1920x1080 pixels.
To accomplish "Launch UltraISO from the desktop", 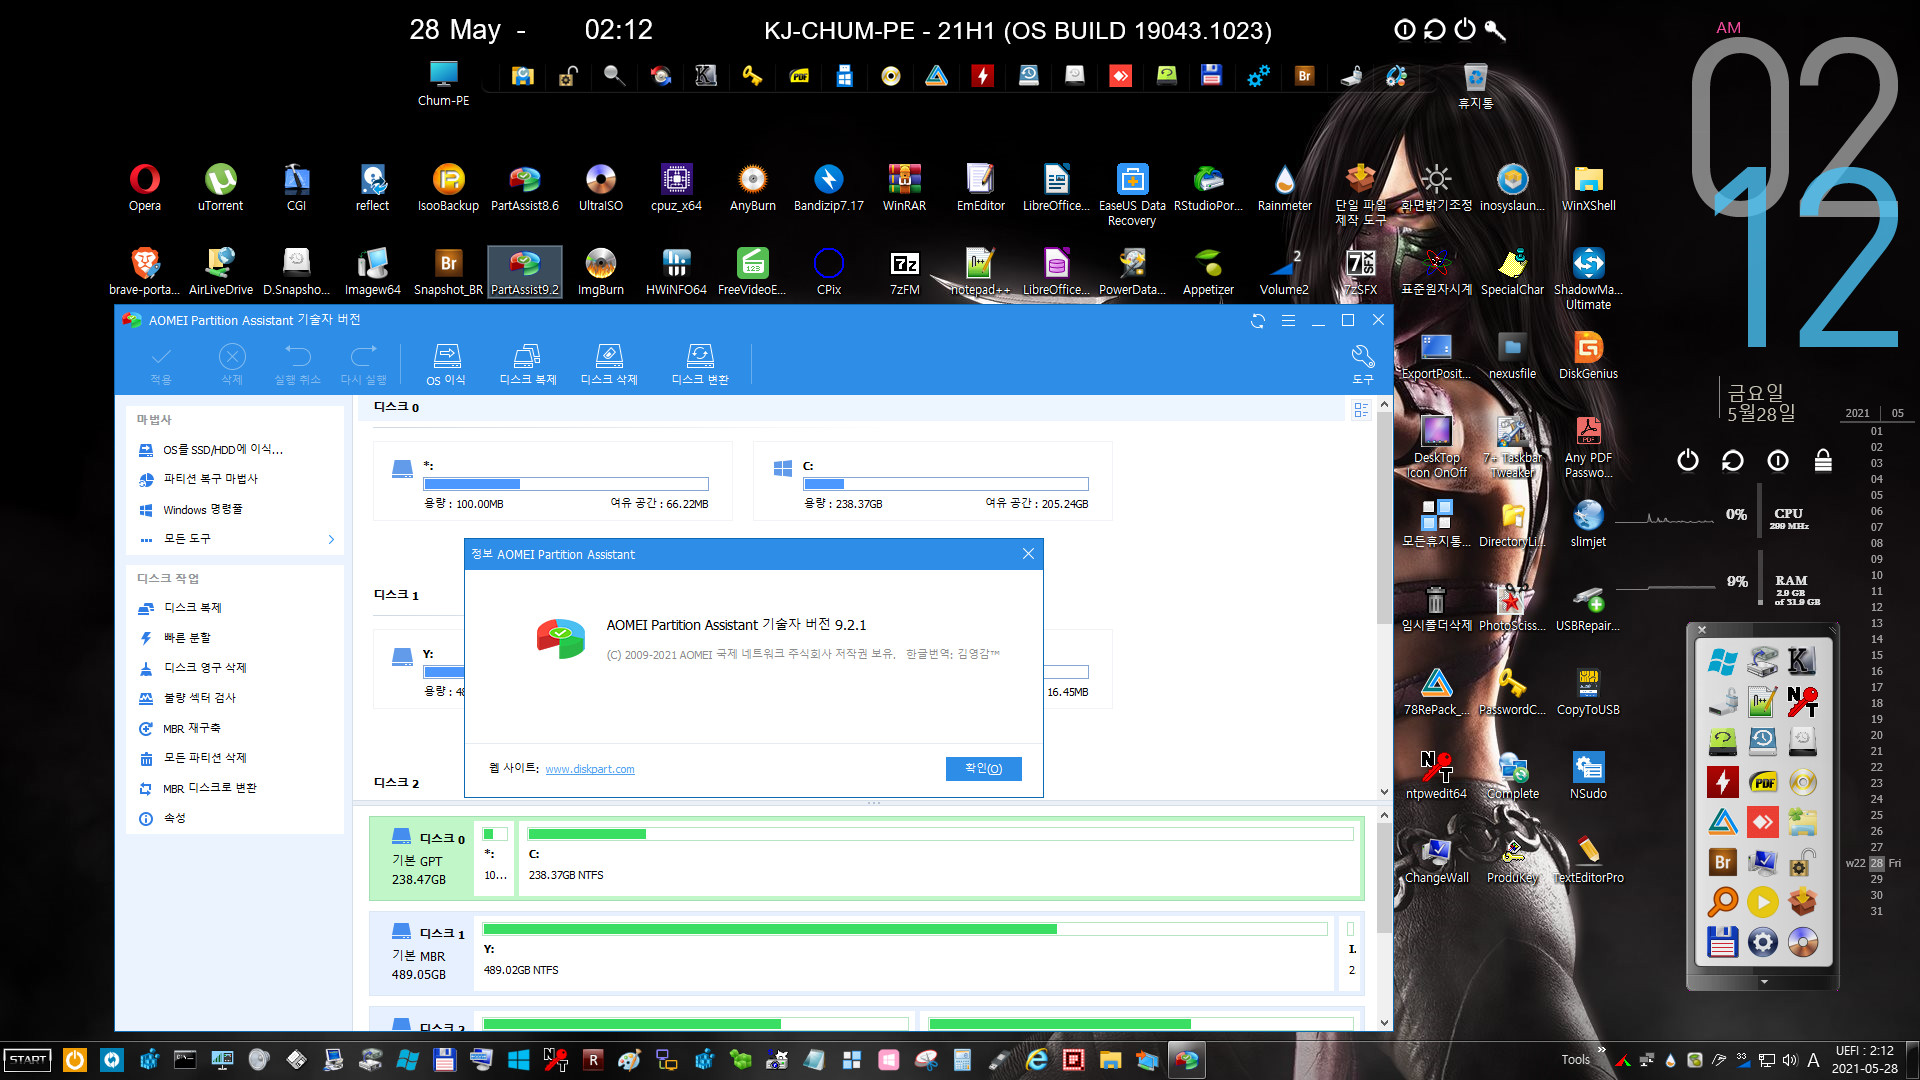I will pyautogui.click(x=600, y=187).
